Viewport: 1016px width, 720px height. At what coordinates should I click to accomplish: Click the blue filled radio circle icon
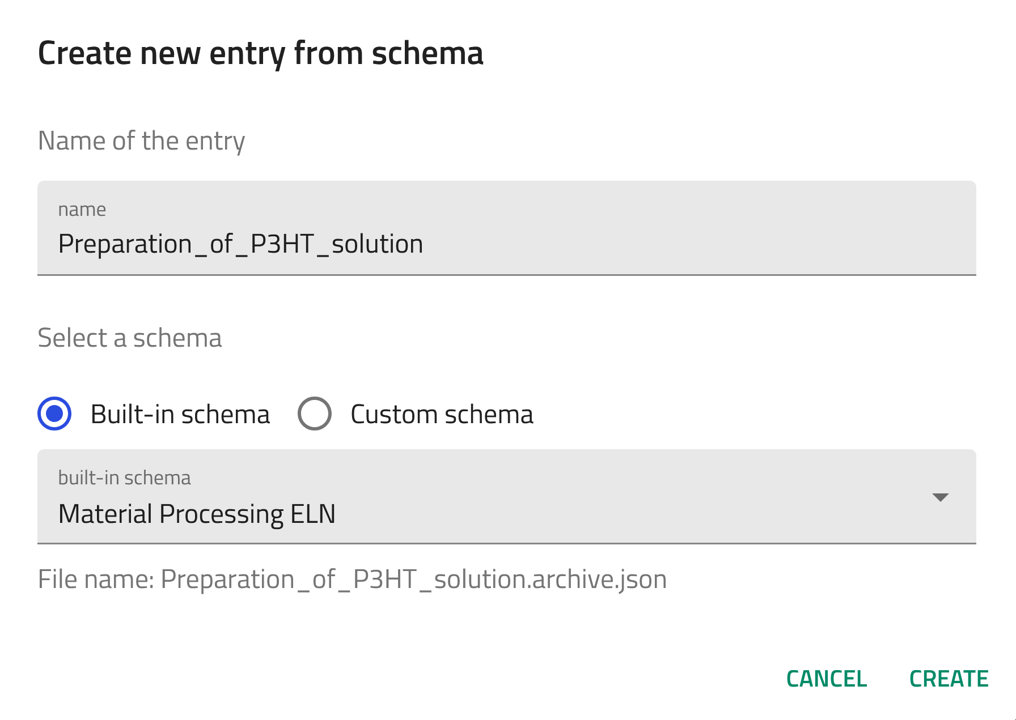pos(55,414)
